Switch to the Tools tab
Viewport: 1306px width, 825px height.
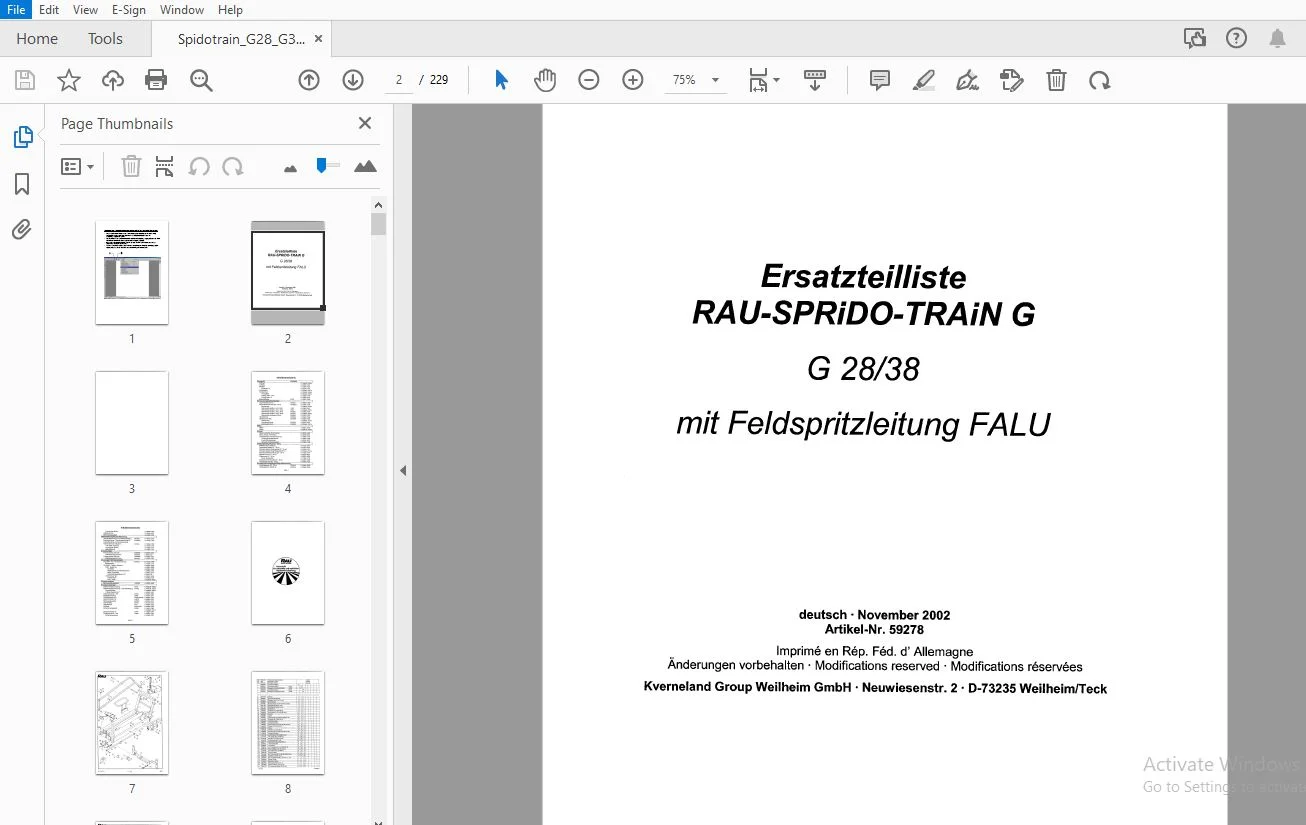coord(105,39)
